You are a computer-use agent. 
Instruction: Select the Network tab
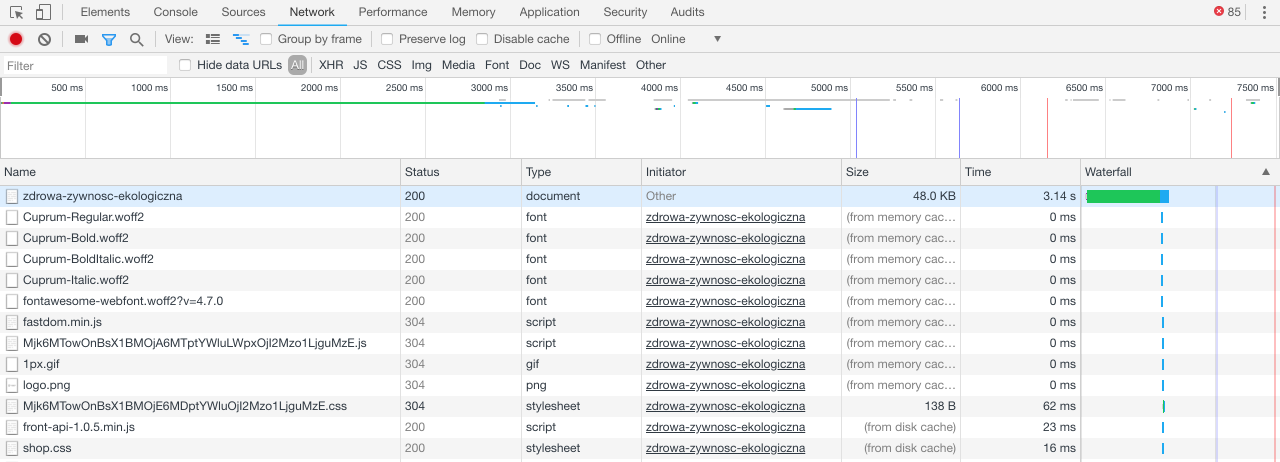[x=312, y=12]
